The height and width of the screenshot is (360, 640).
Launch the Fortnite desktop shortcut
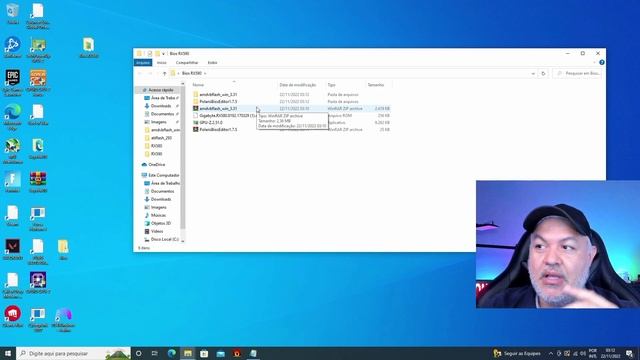(13, 182)
